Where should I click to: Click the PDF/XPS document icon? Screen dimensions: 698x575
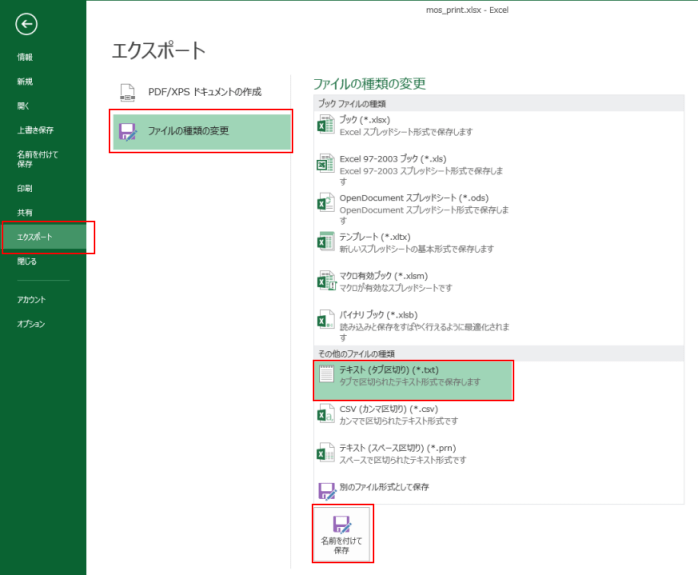[128, 92]
